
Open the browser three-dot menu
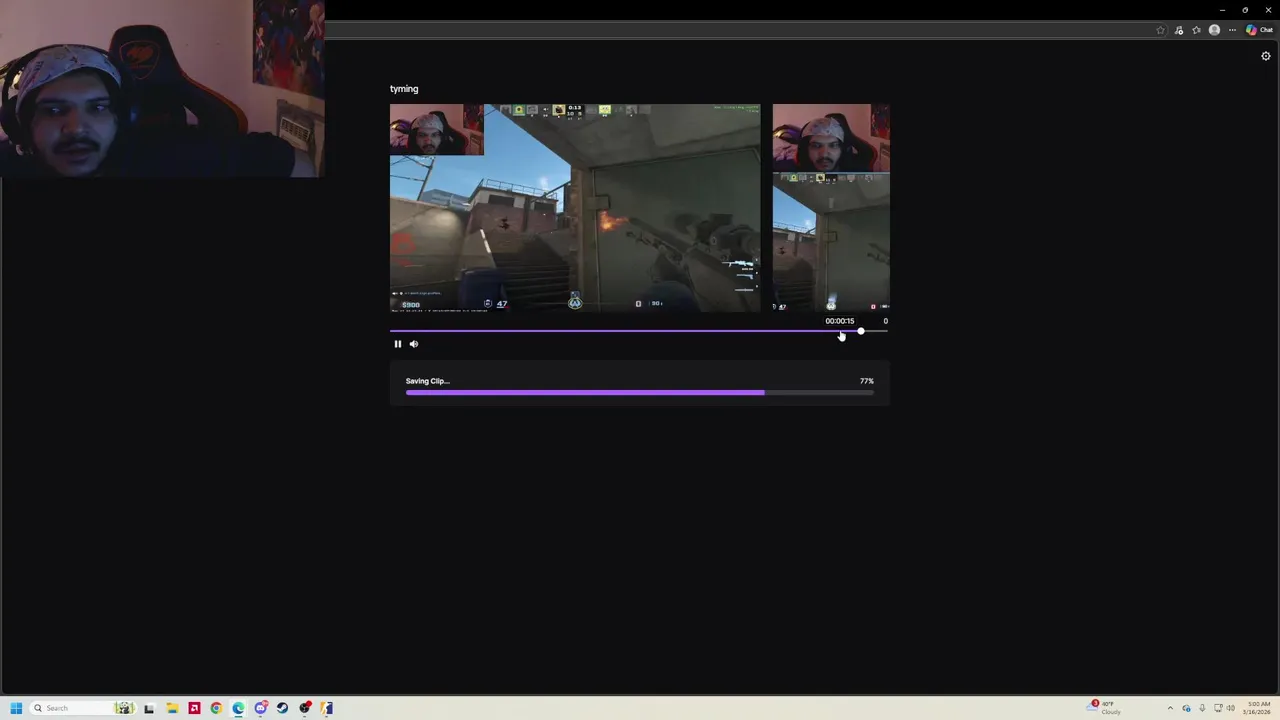(1232, 30)
